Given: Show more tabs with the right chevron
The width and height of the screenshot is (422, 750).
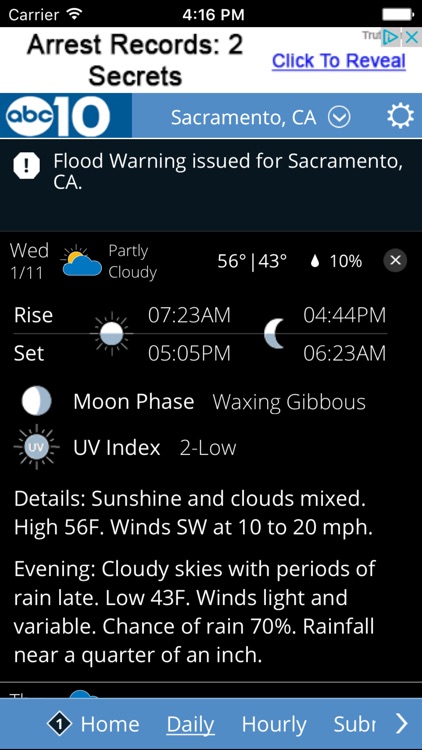Looking at the screenshot, I should click(401, 724).
